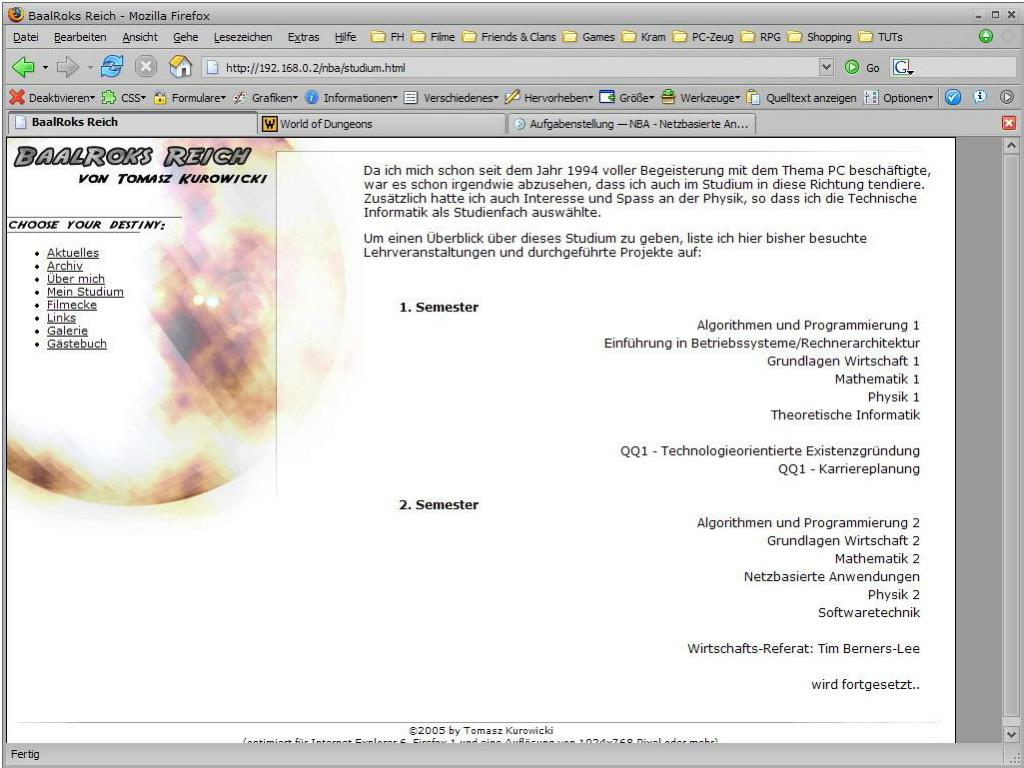Visit the Filmecke link
Image resolution: width=1024 pixels, height=768 pixels.
click(x=72, y=305)
